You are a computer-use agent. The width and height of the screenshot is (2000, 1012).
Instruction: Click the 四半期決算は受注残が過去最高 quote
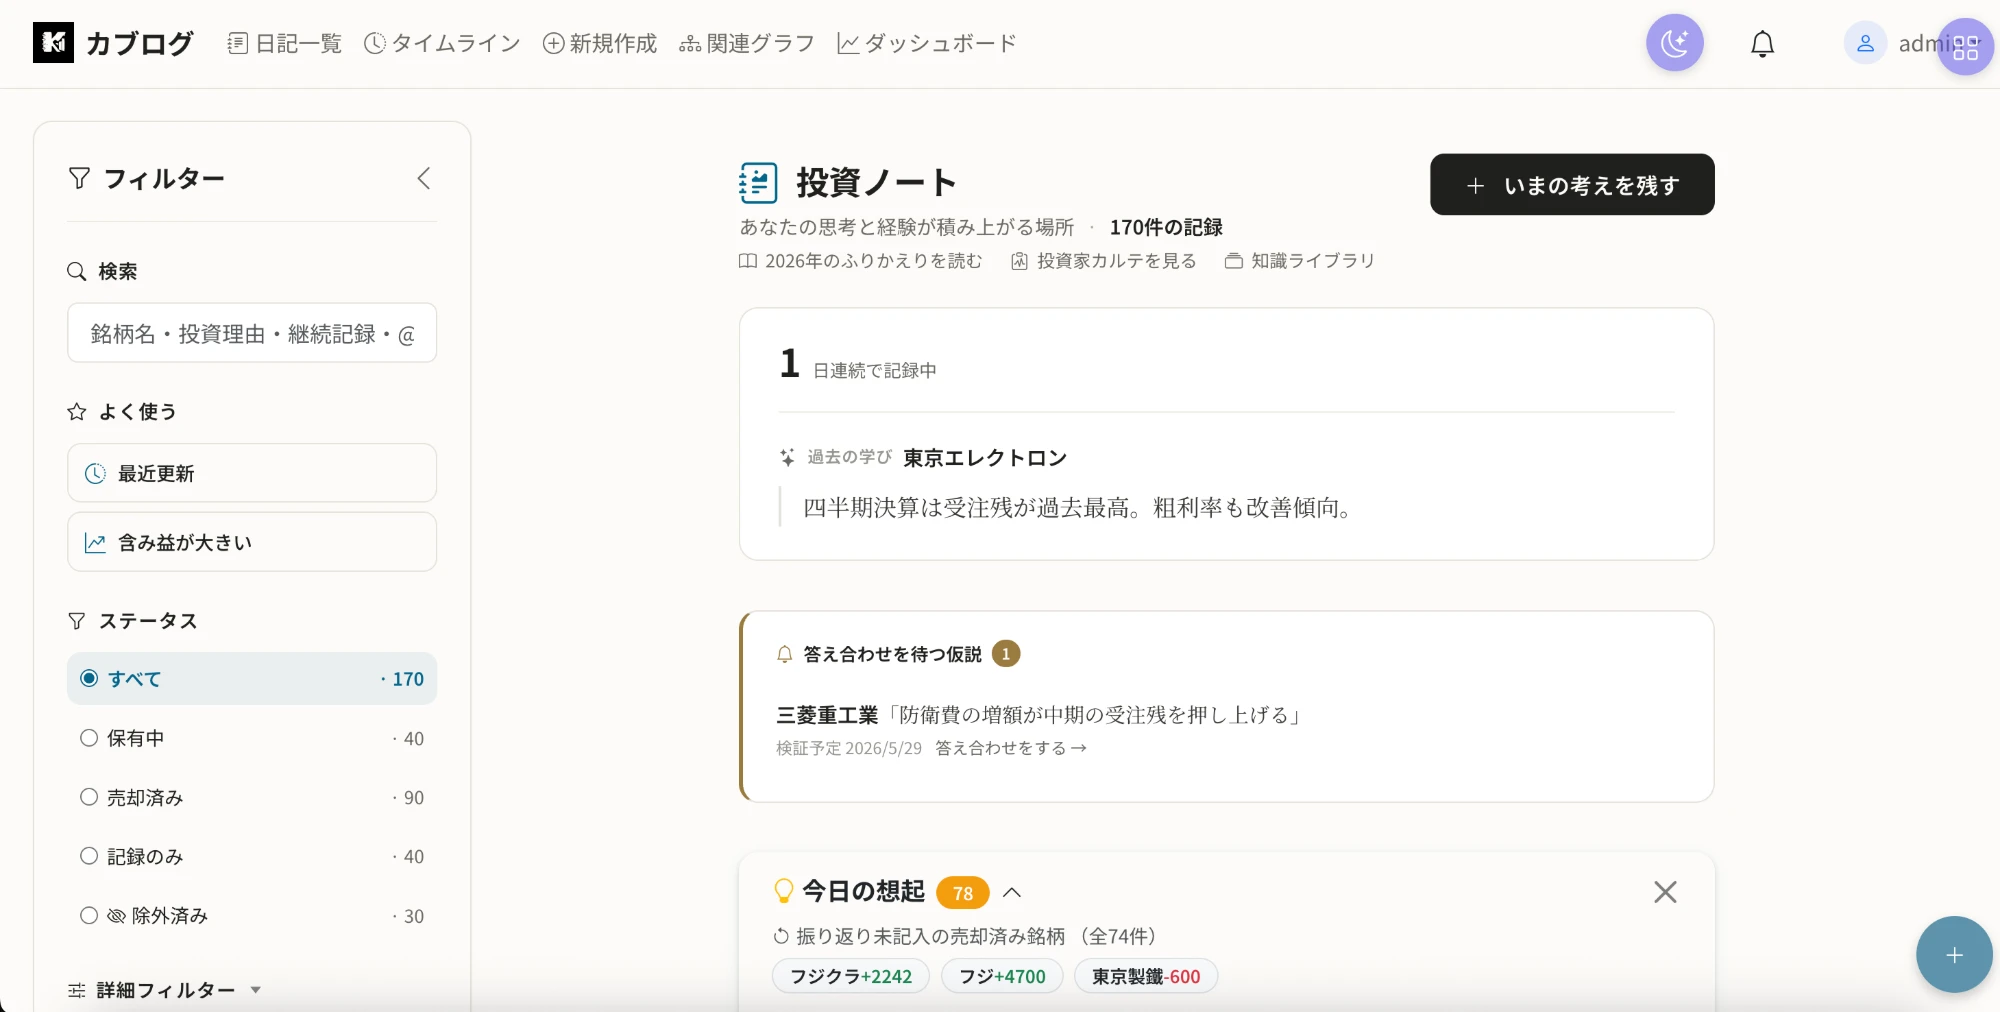point(1077,508)
